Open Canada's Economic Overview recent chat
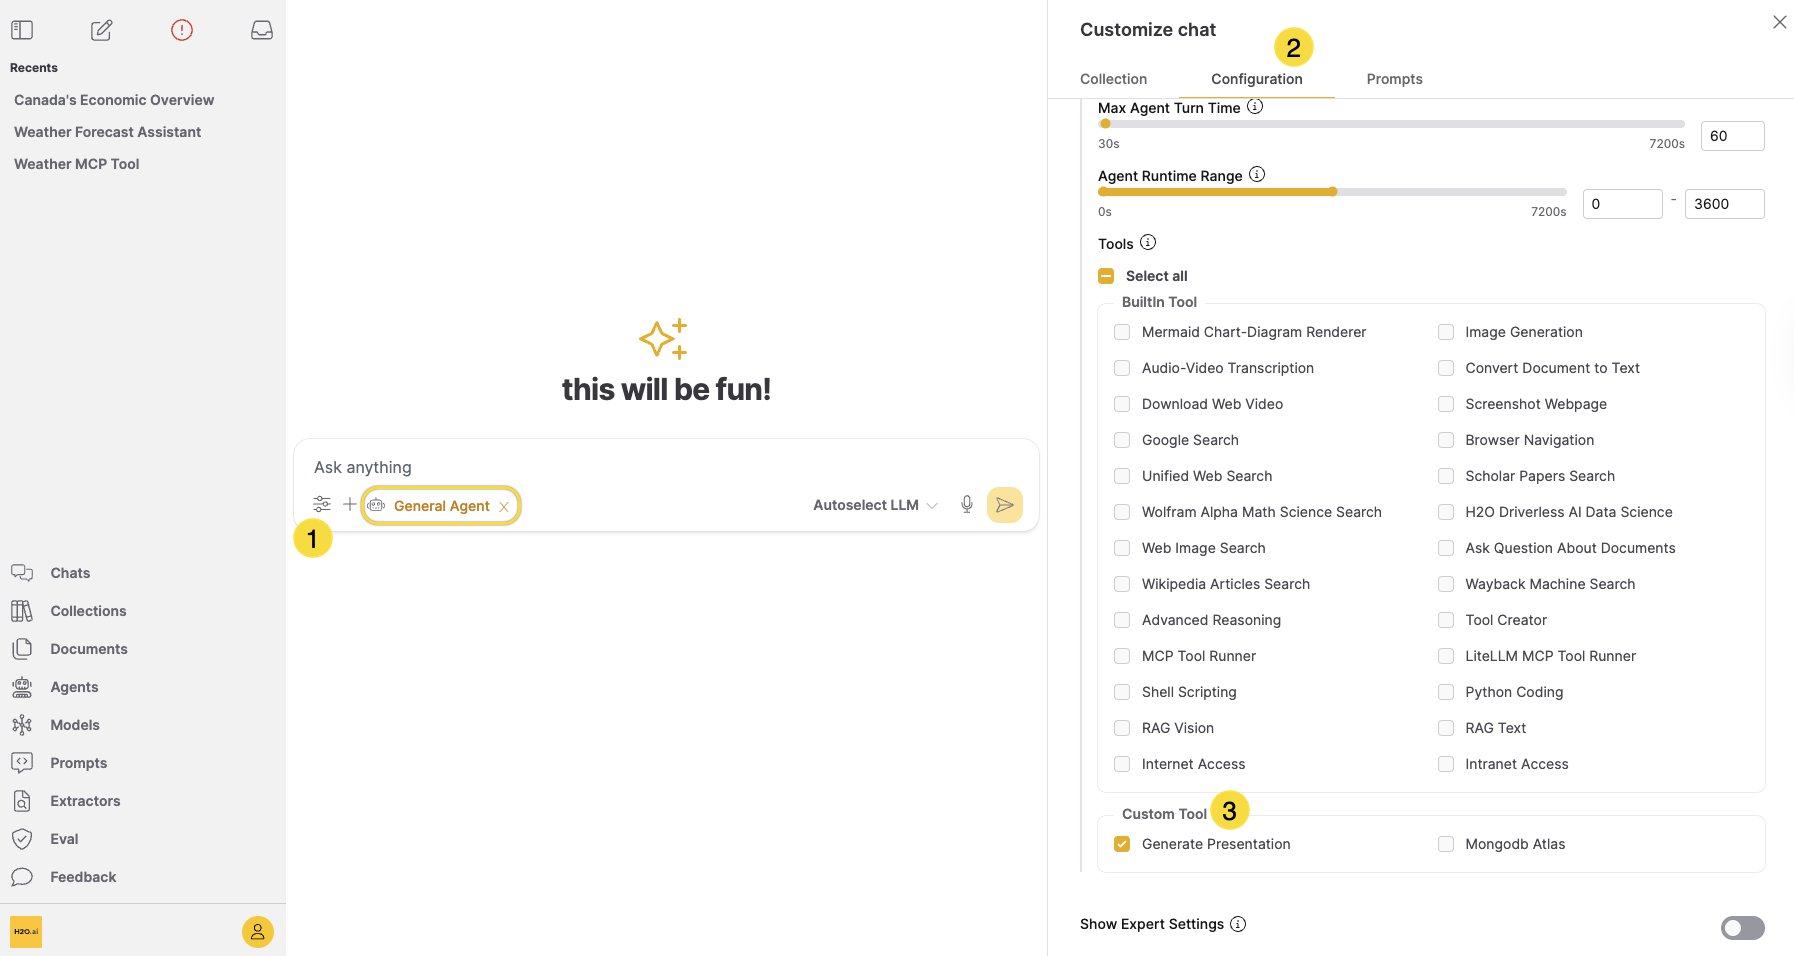The height and width of the screenshot is (956, 1794). click(114, 100)
